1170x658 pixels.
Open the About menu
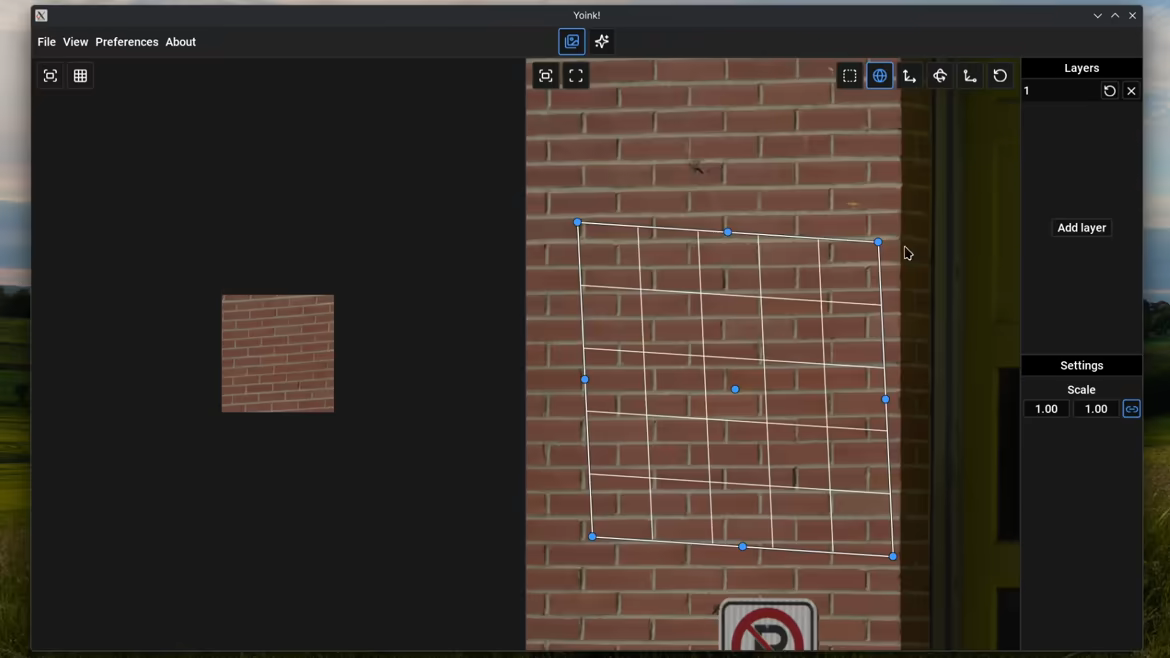tap(181, 42)
